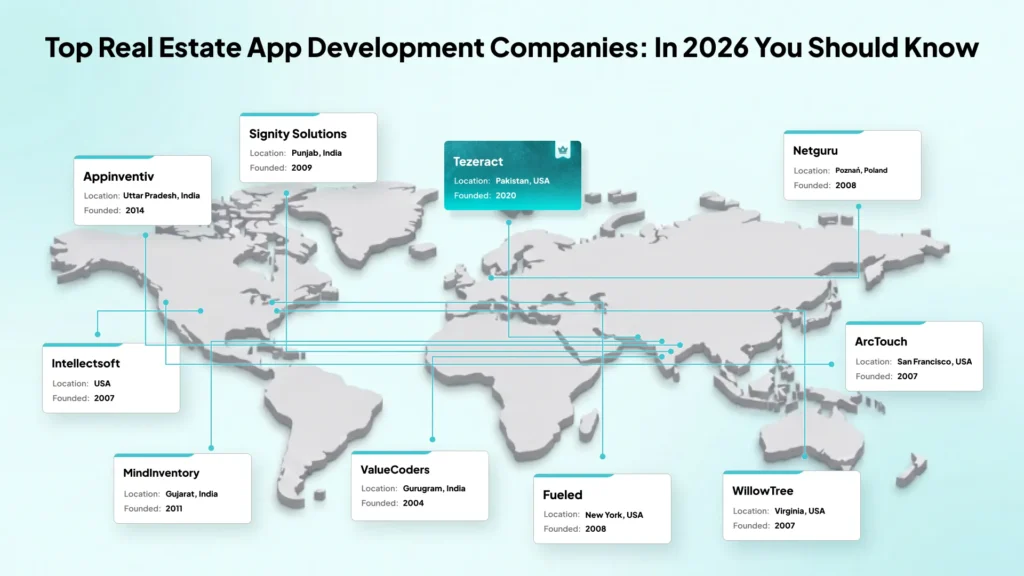This screenshot has width=1024, height=576.
Task: Select the Appinventiv company name
Action: click(118, 176)
